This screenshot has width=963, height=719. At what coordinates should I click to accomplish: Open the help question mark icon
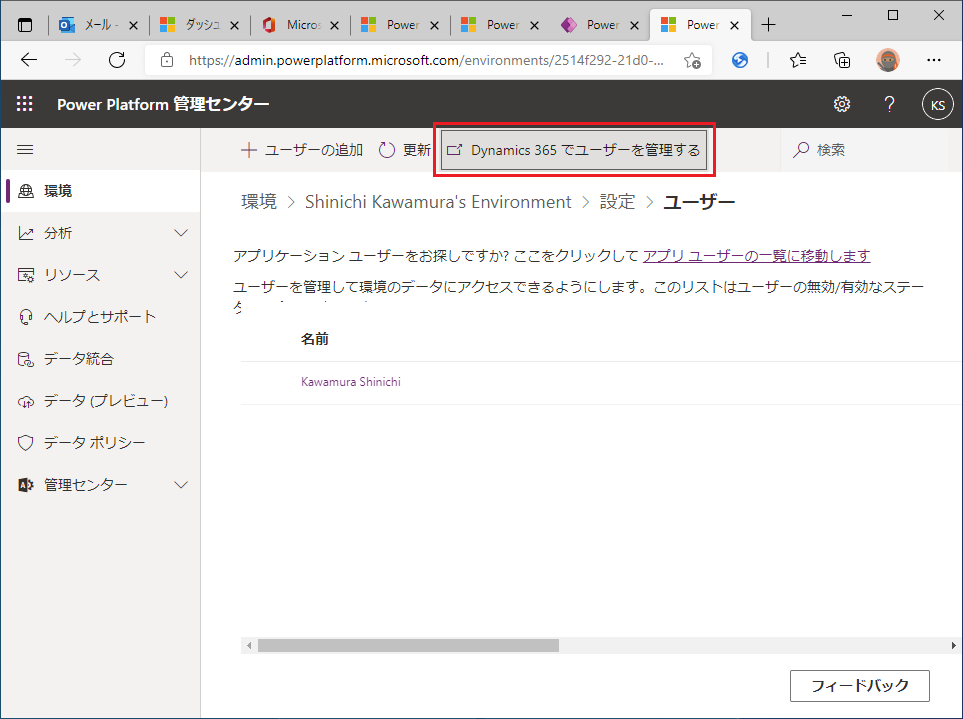pos(889,104)
